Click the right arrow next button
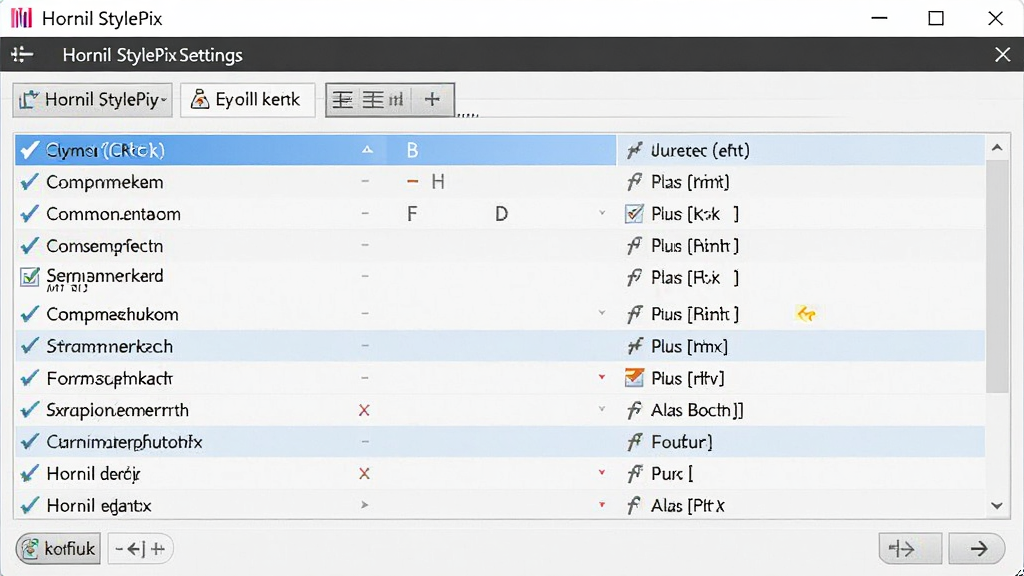 [977, 549]
